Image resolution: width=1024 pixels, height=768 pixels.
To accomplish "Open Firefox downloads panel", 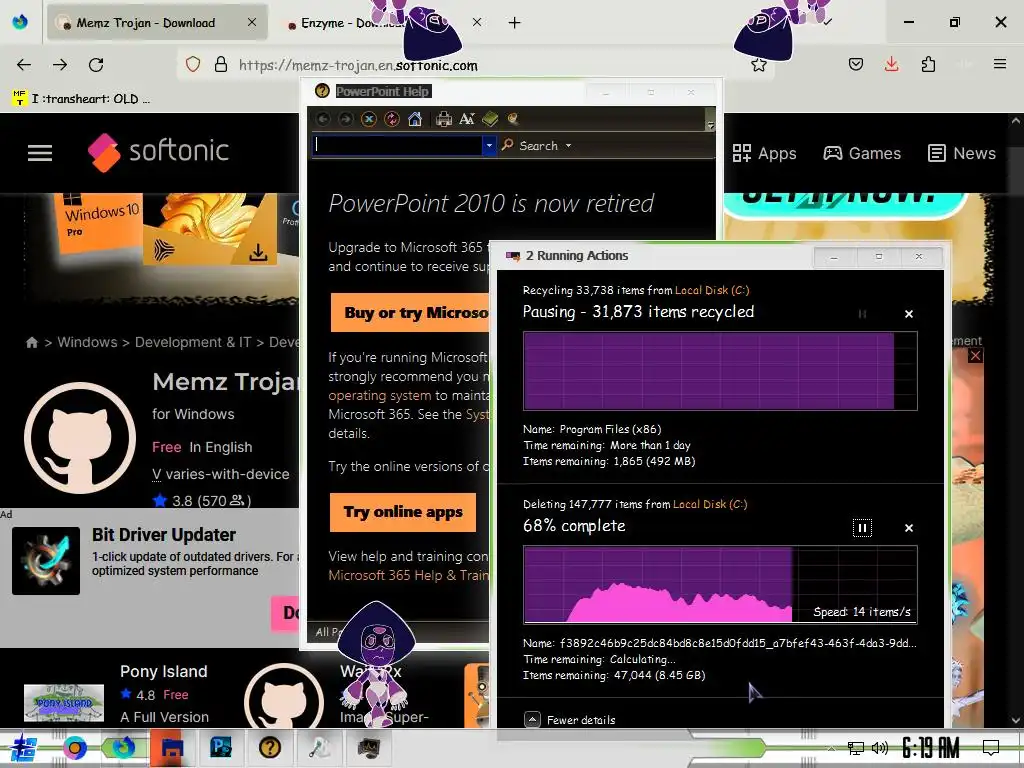I will (x=891, y=64).
